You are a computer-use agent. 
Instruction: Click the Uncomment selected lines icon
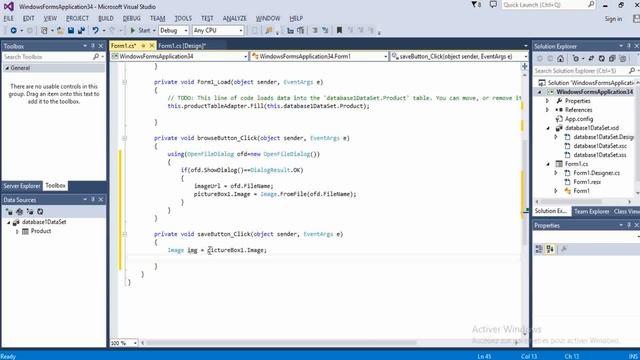(325, 30)
